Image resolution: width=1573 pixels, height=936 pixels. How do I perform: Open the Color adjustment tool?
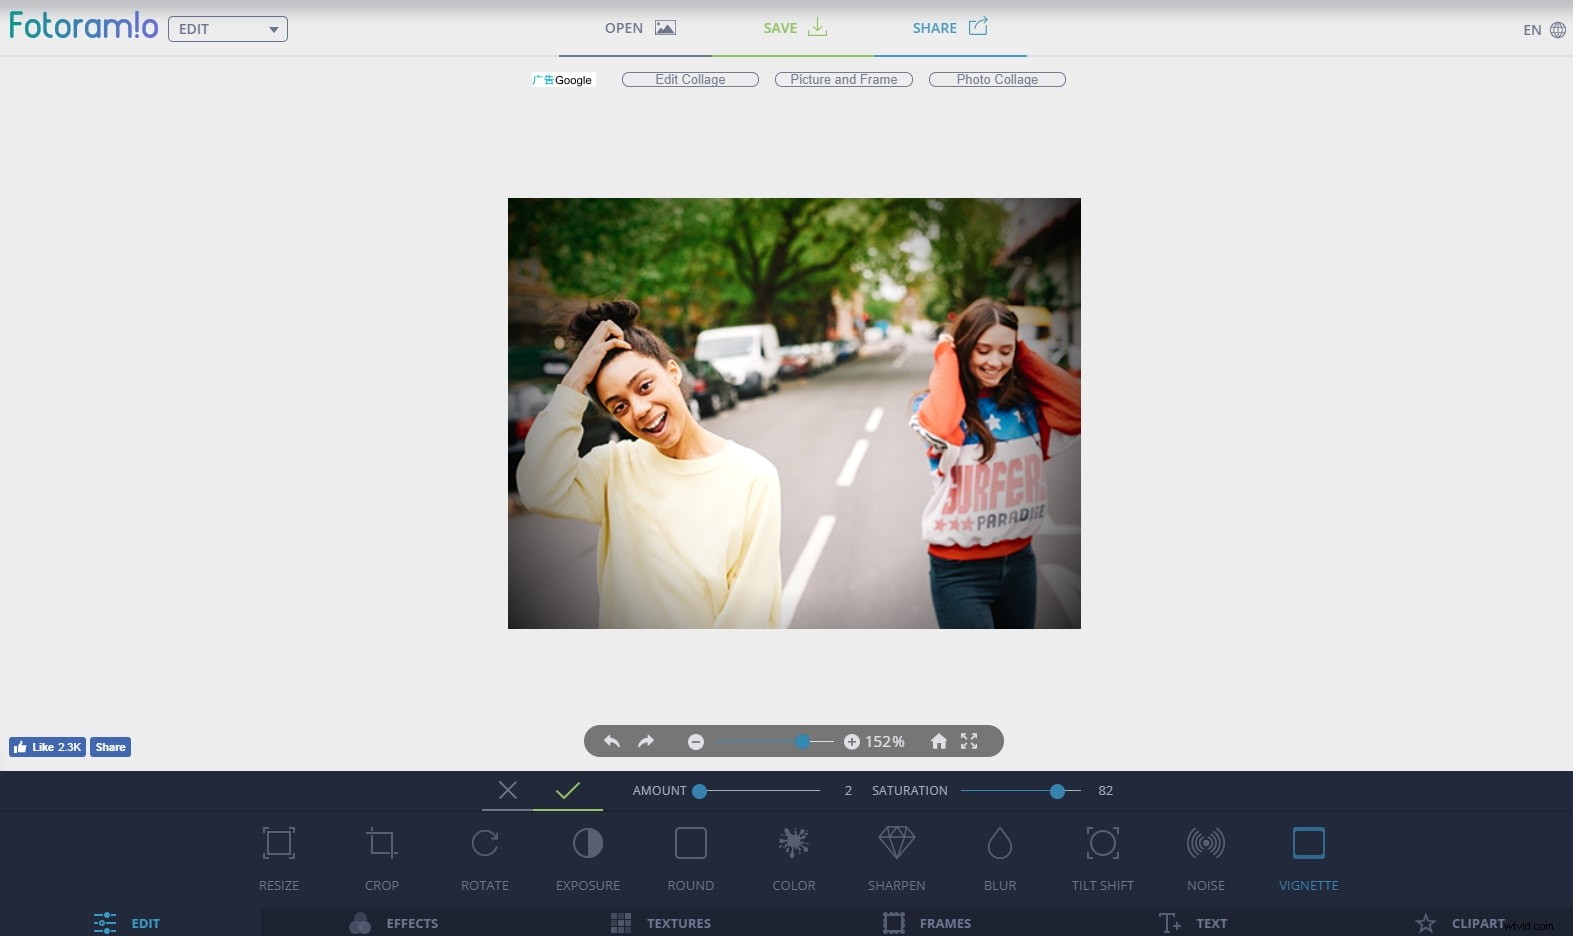pos(794,857)
